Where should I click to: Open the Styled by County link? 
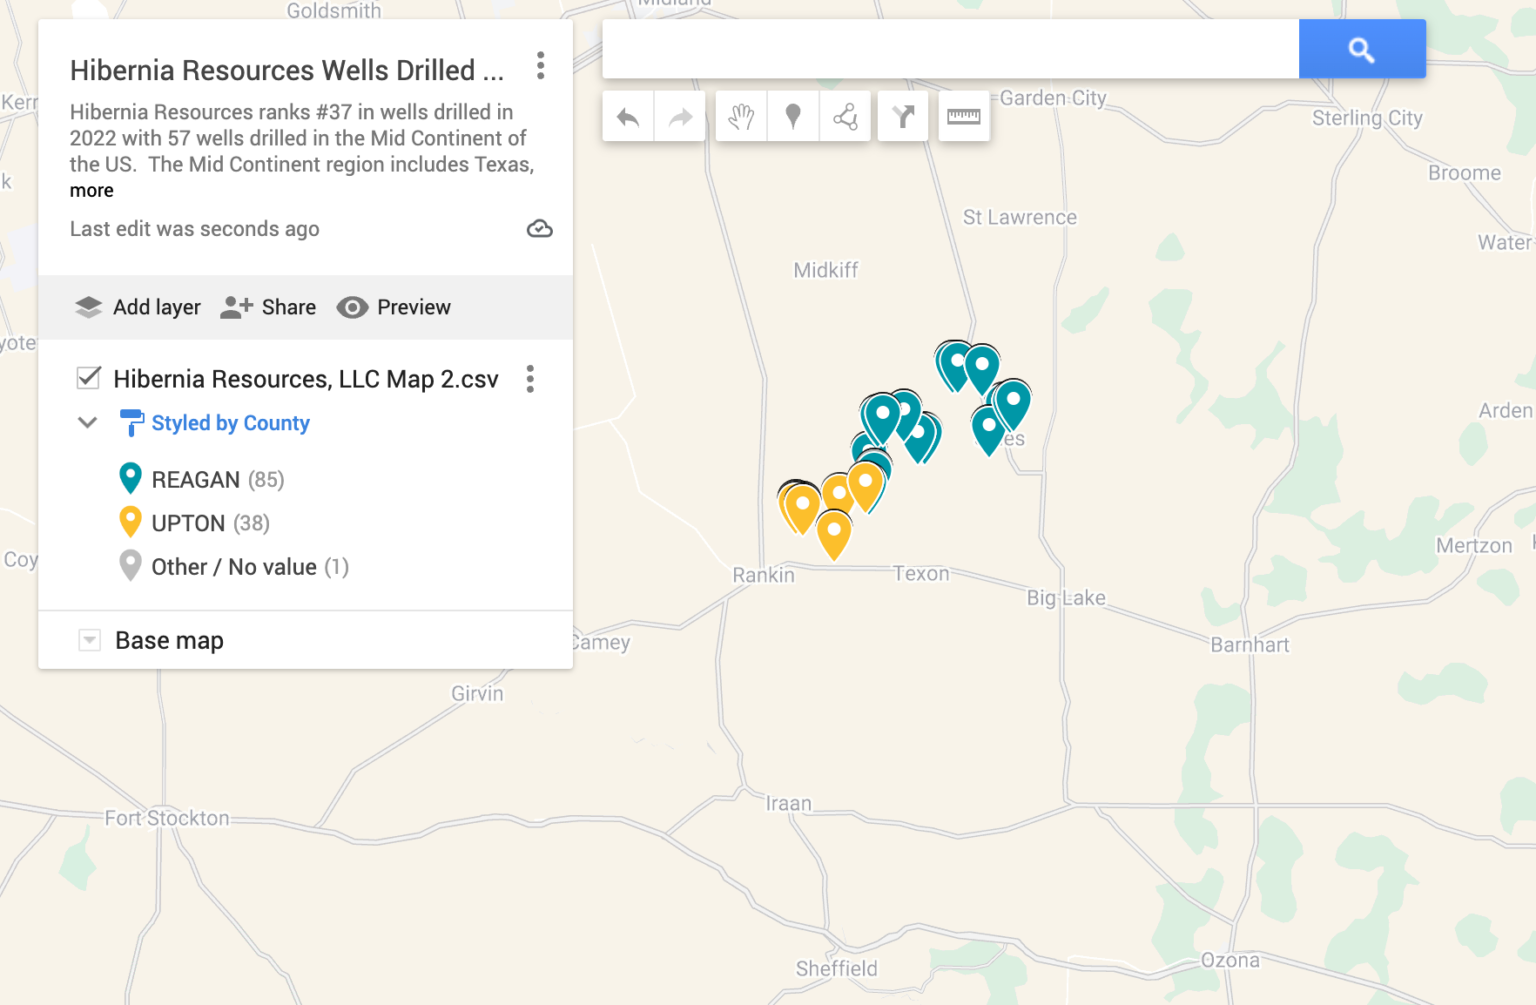pyautogui.click(x=230, y=423)
